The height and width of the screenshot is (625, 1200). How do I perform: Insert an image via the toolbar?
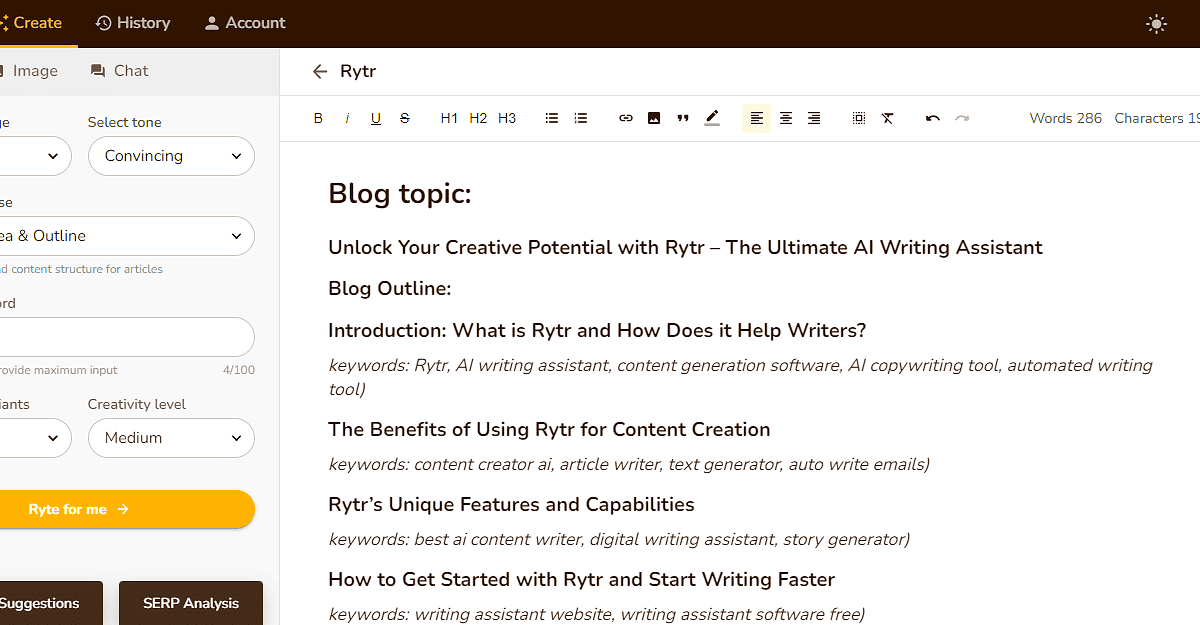(654, 117)
